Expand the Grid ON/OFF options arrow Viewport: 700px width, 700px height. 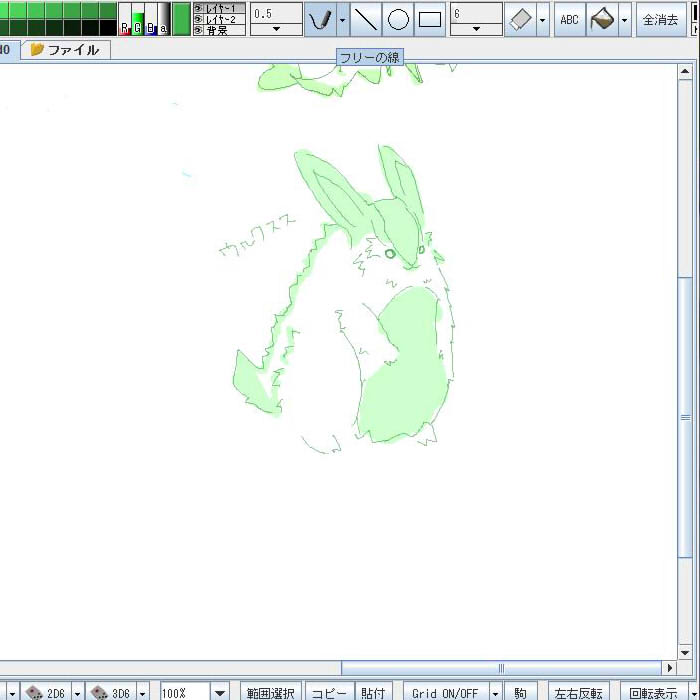495,693
